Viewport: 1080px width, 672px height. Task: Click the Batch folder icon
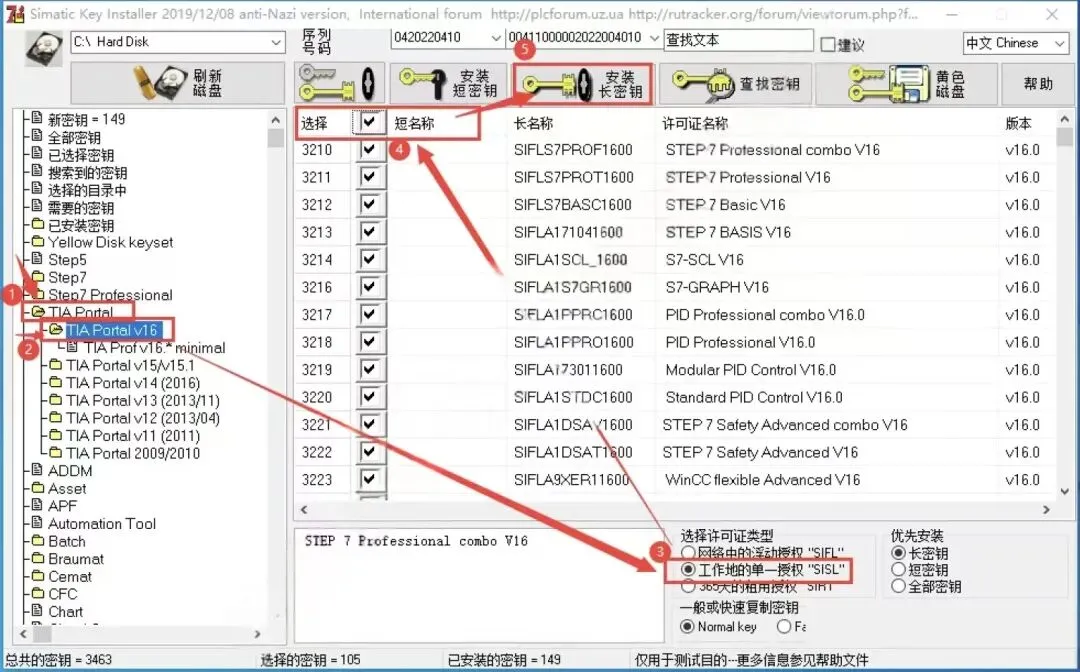point(38,541)
